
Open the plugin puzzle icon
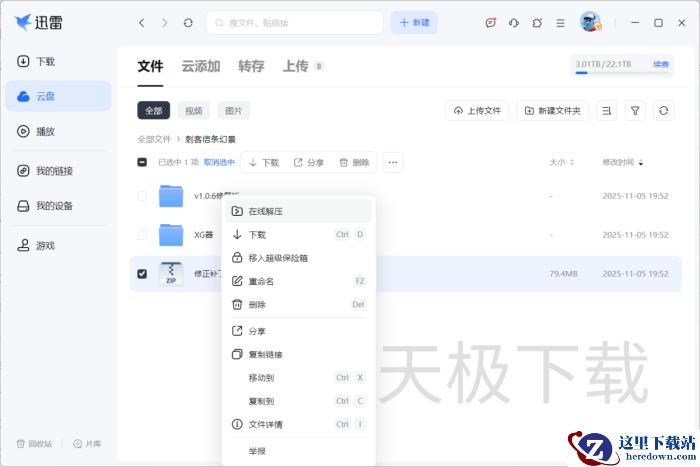[x=537, y=23]
